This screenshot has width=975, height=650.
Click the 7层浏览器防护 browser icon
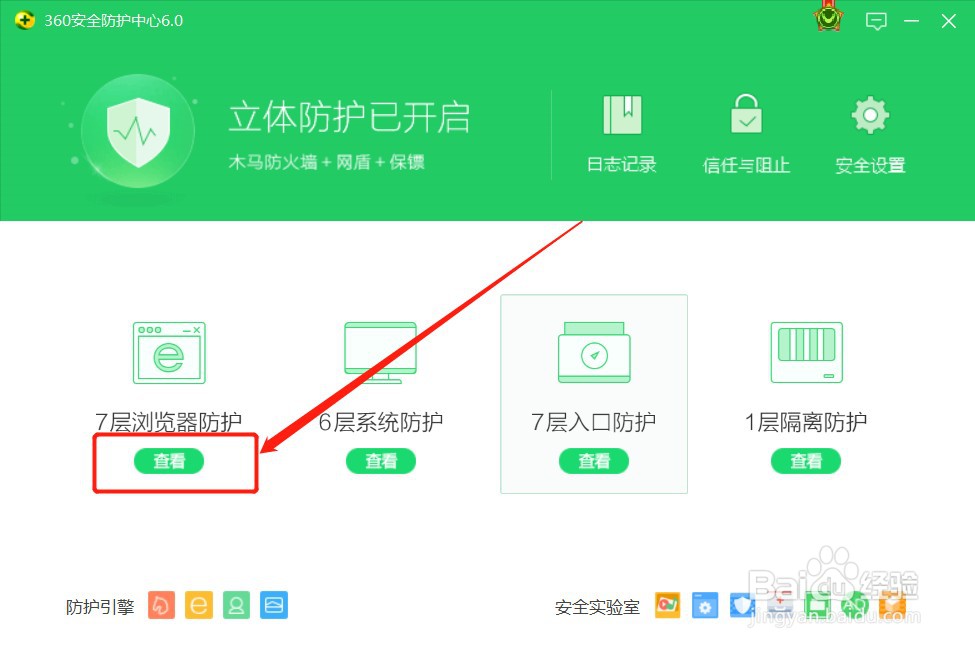[169, 353]
